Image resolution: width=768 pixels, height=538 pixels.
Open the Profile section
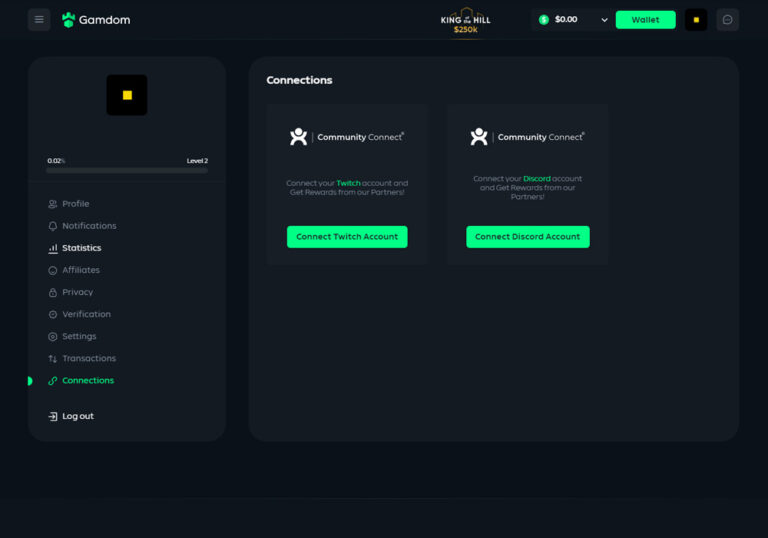pos(76,204)
